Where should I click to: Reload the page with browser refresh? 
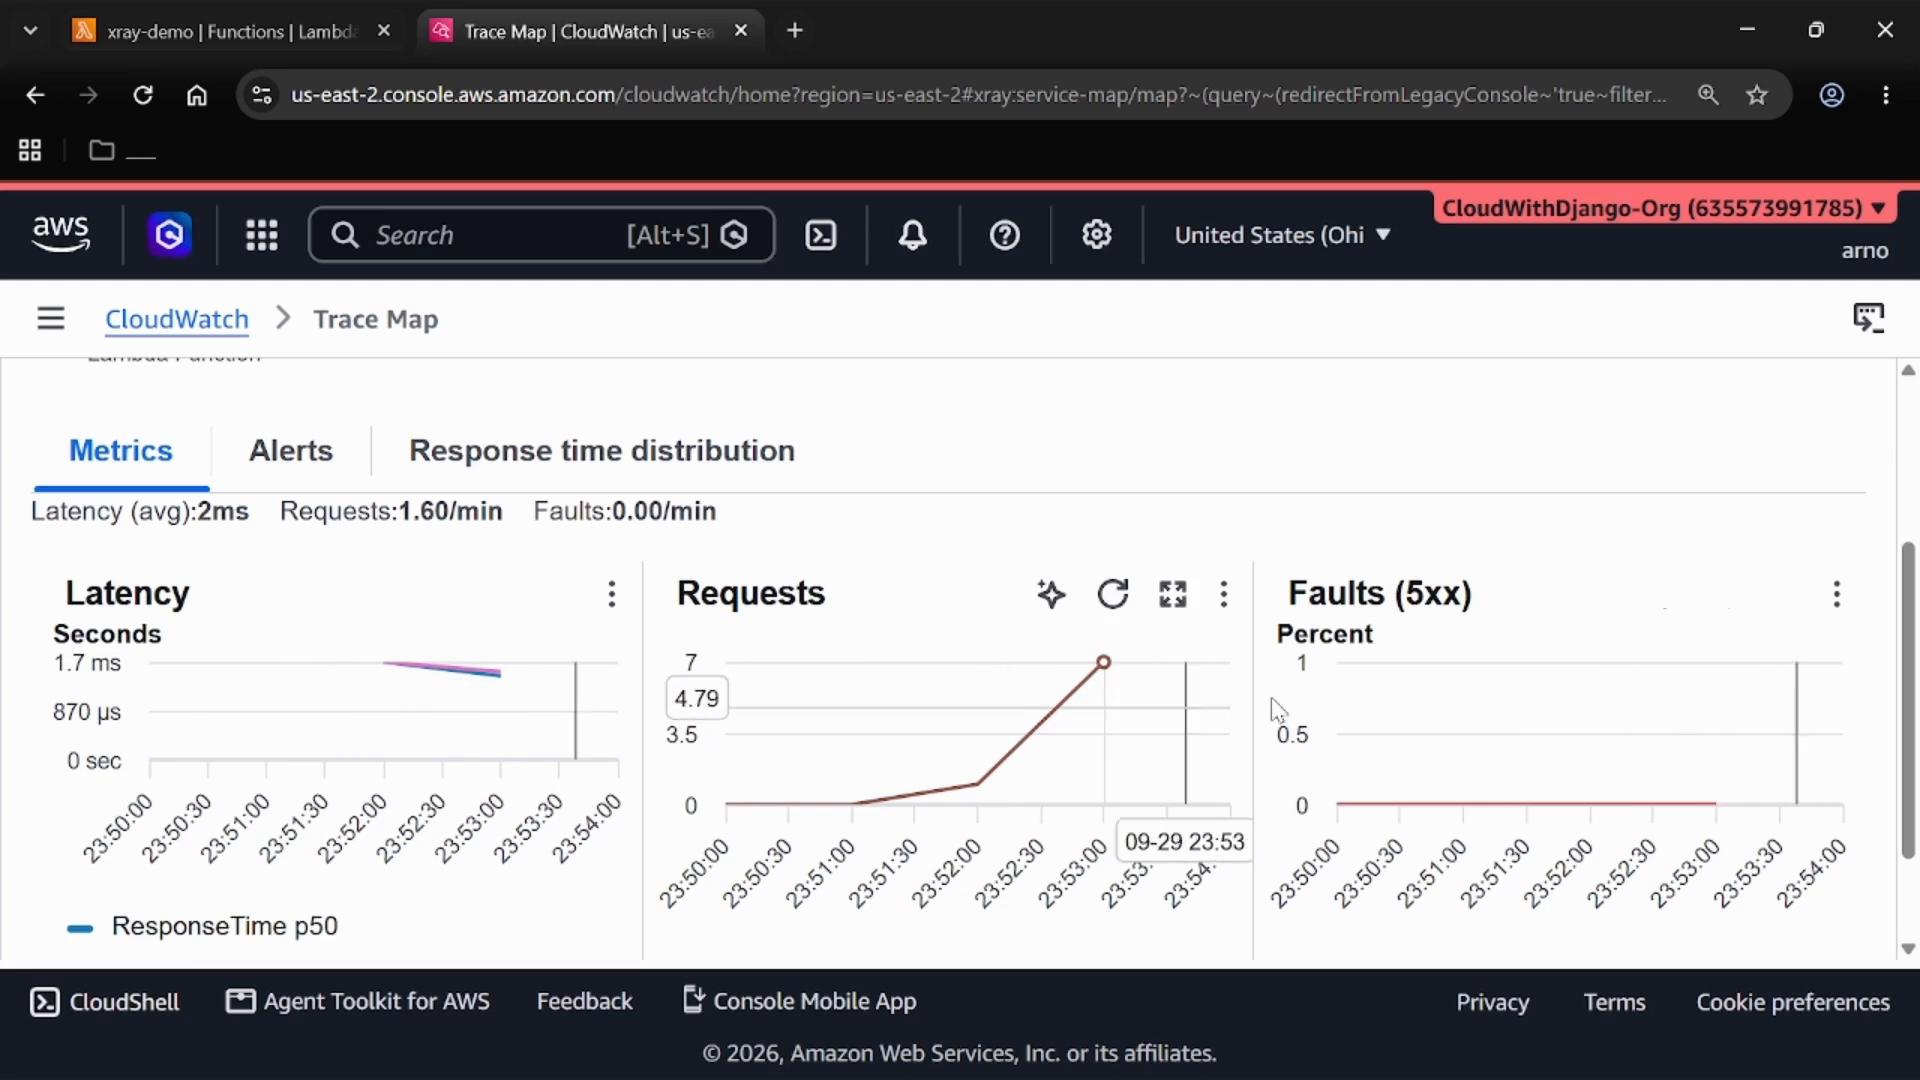(x=143, y=95)
